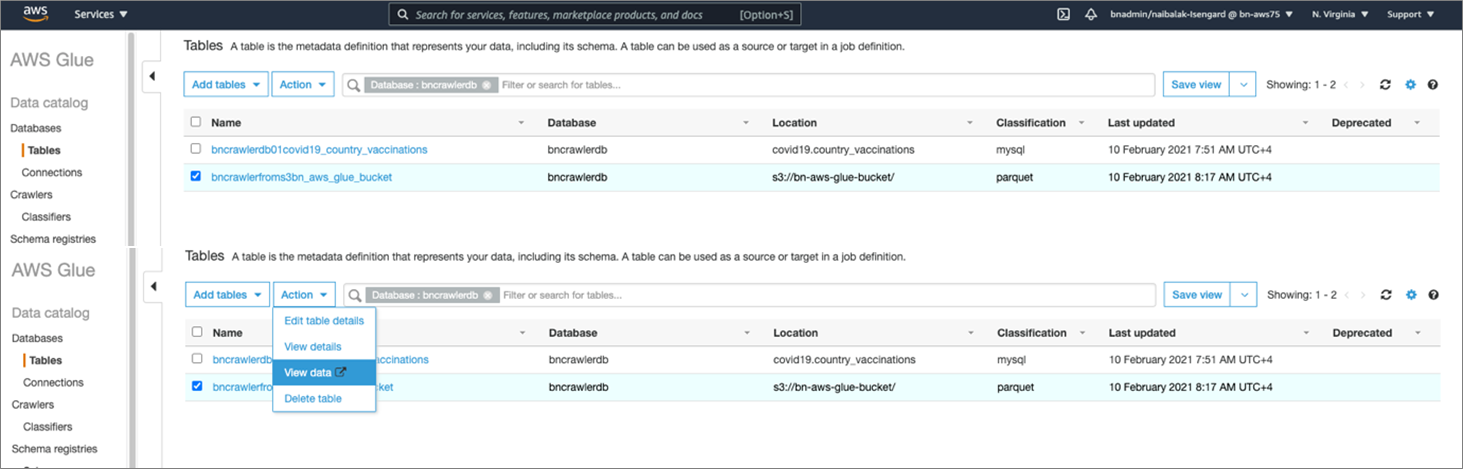1463x469 pixels.
Task: Click the search magnifier in the upper table filter
Action: pyautogui.click(x=353, y=85)
